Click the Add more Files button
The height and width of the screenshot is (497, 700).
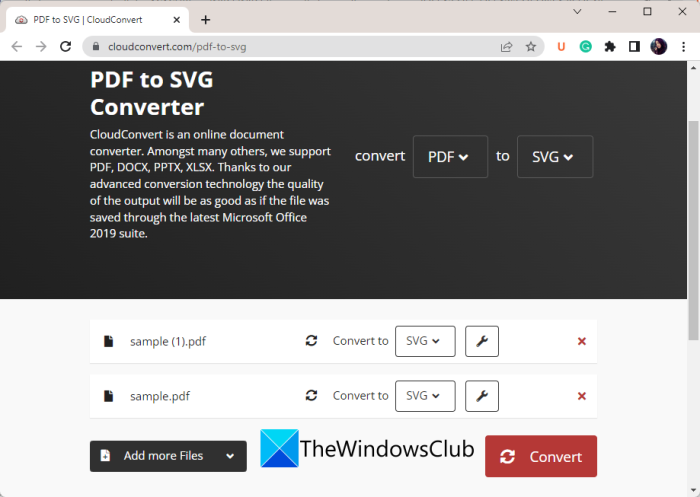[168, 456]
